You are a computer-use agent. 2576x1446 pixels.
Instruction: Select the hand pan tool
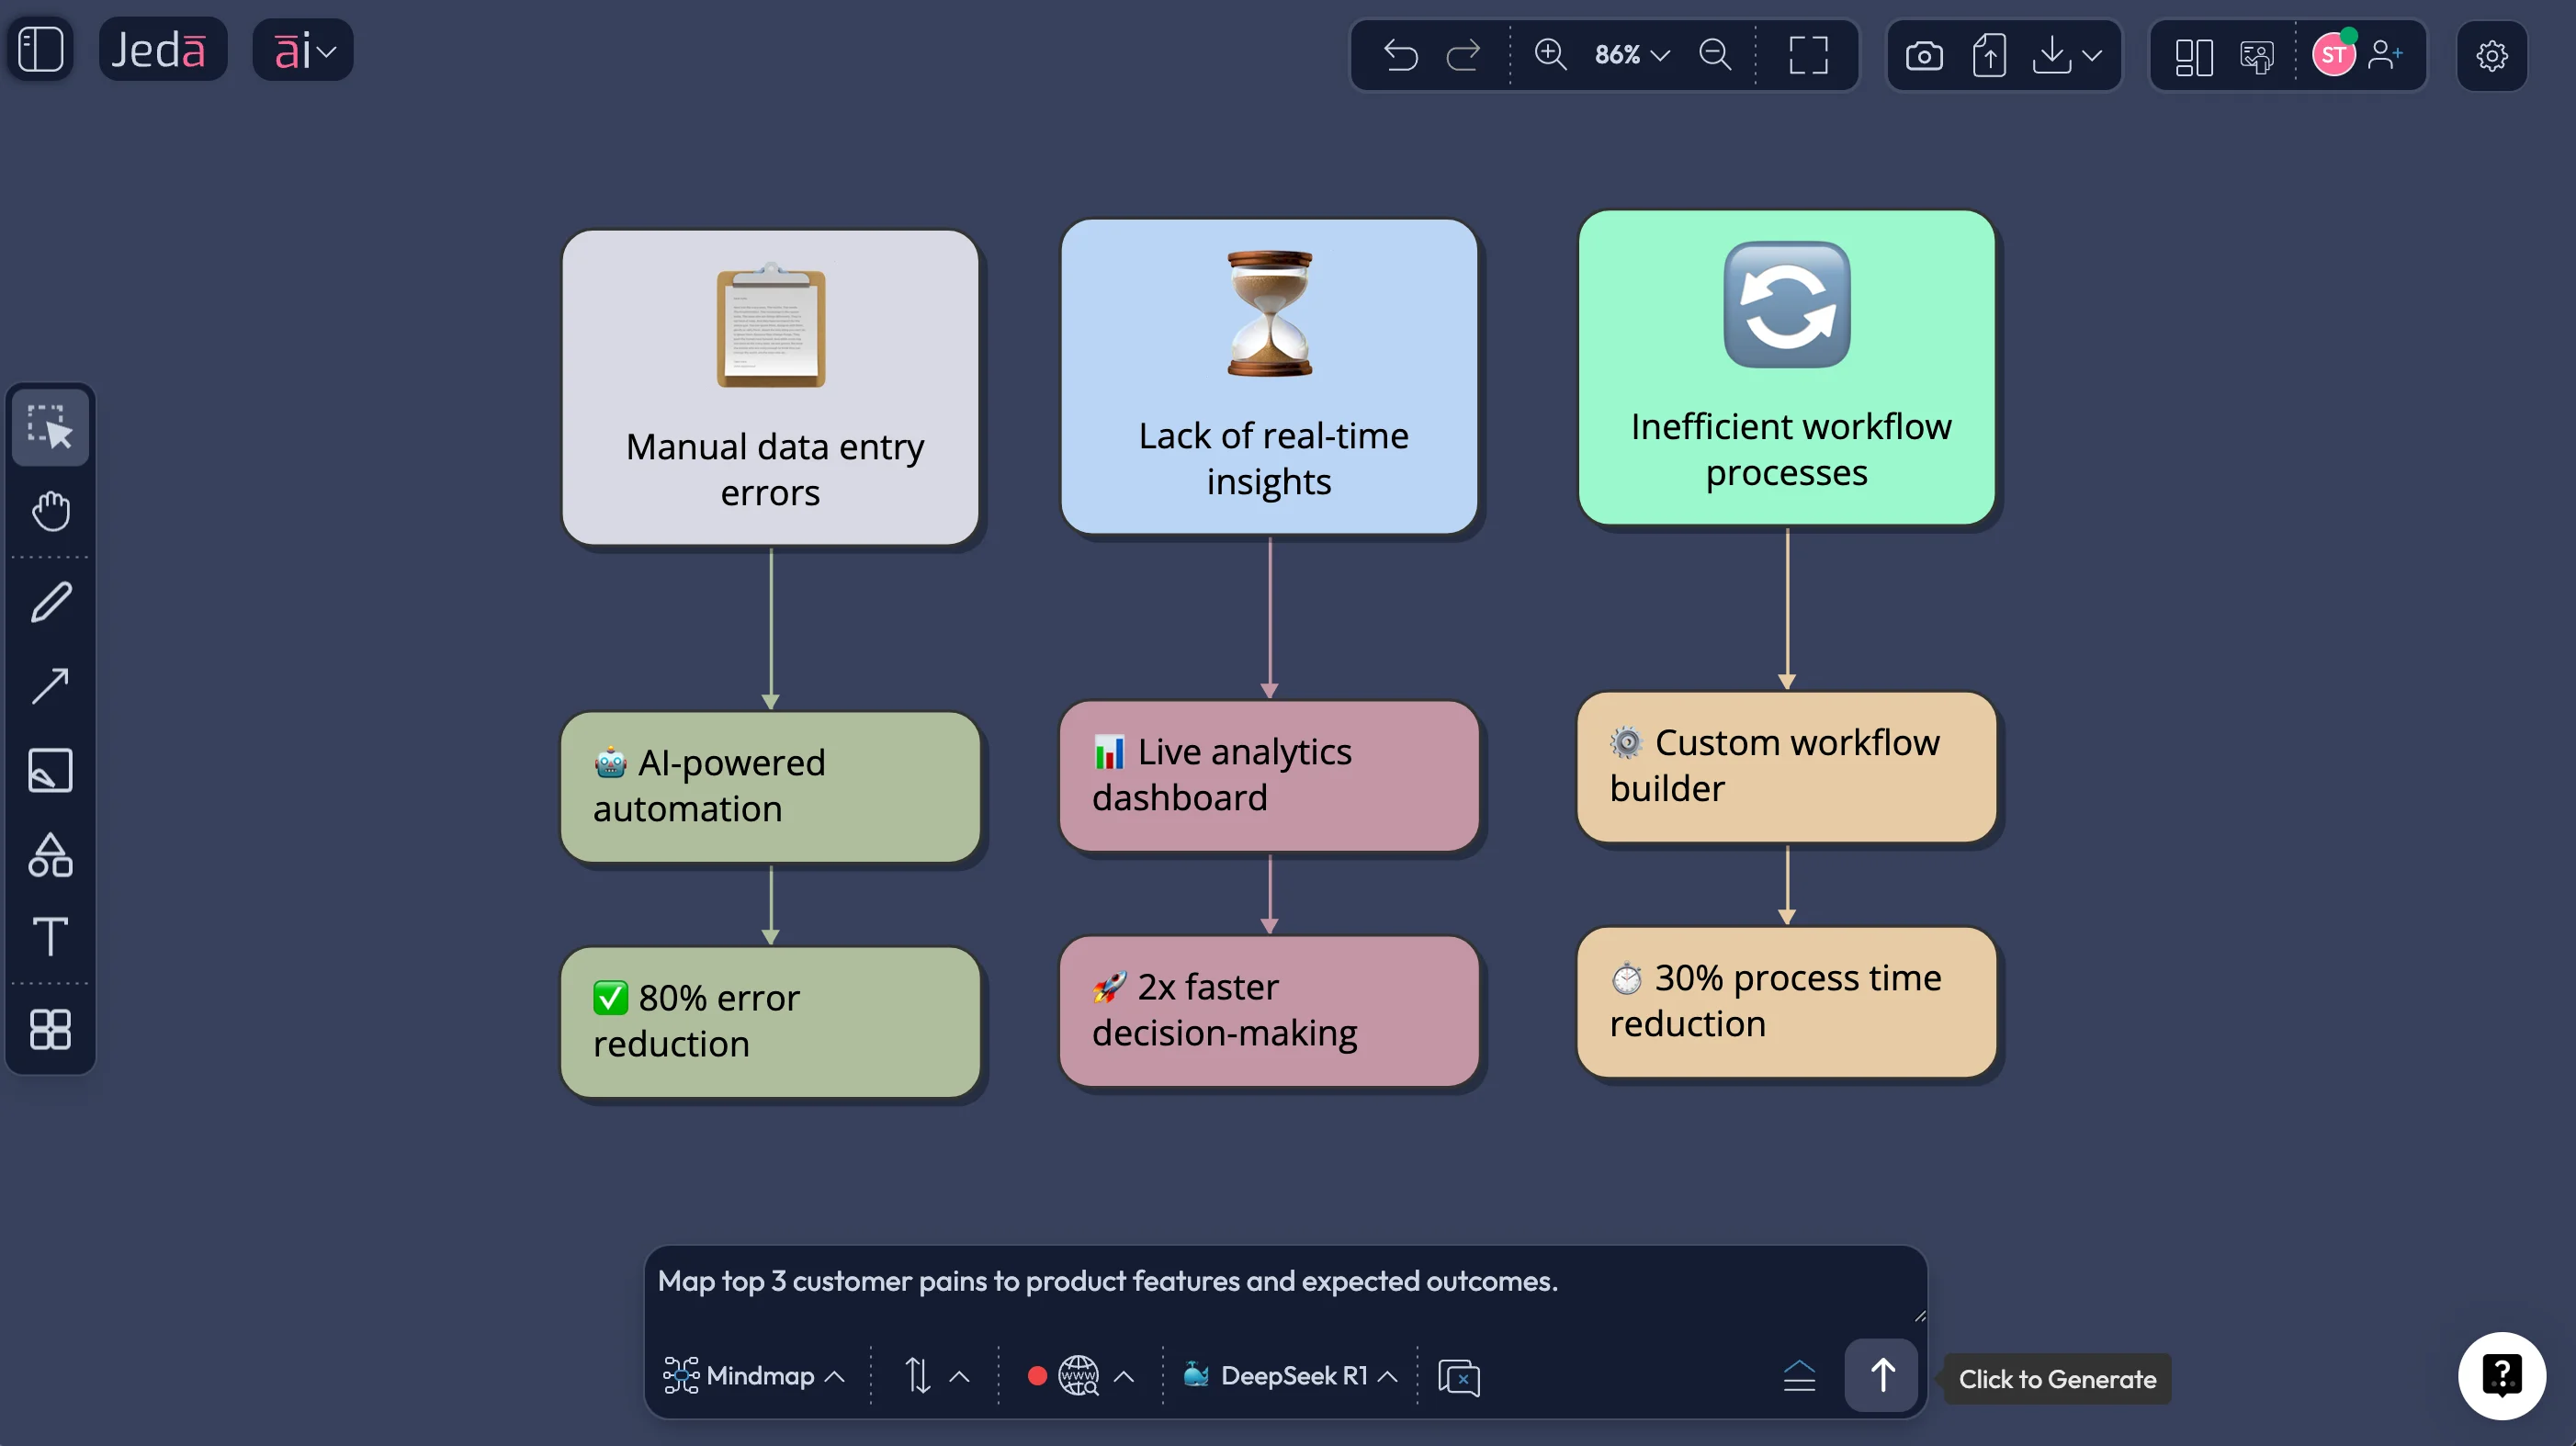coord(50,512)
